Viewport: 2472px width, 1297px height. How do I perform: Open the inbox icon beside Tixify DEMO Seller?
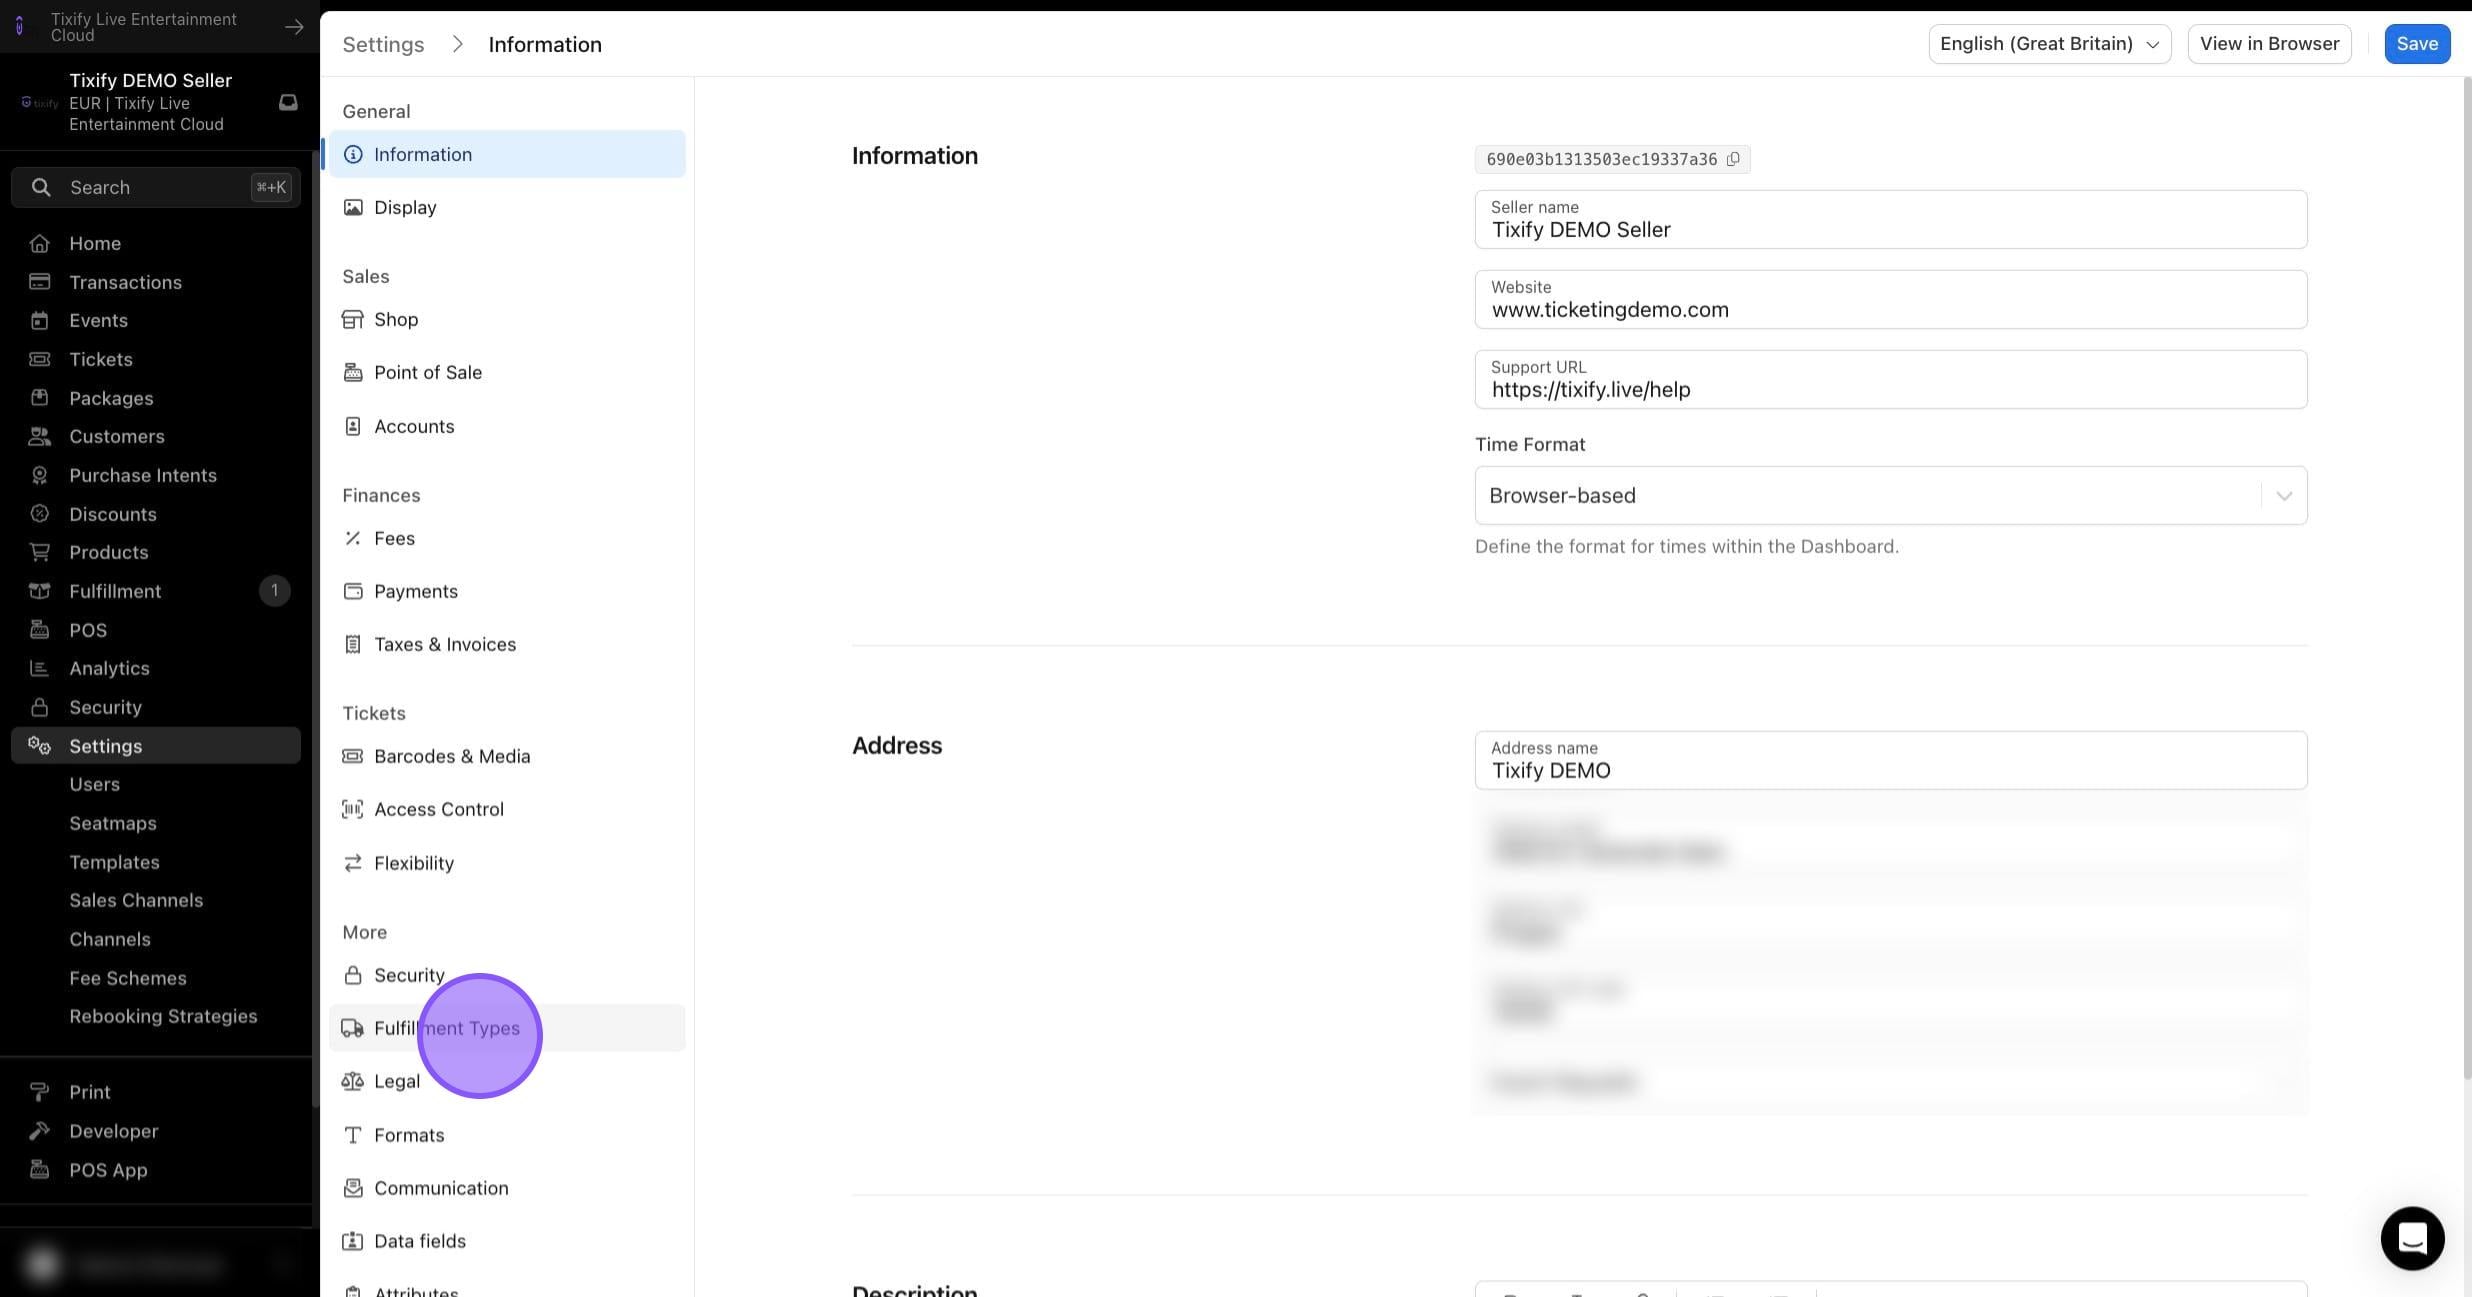click(288, 102)
